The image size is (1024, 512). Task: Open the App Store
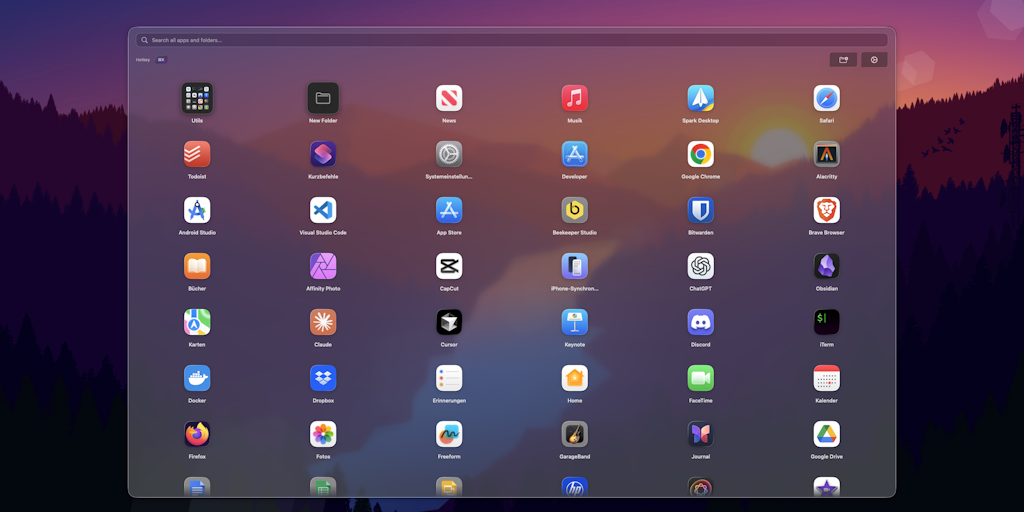[x=449, y=210]
